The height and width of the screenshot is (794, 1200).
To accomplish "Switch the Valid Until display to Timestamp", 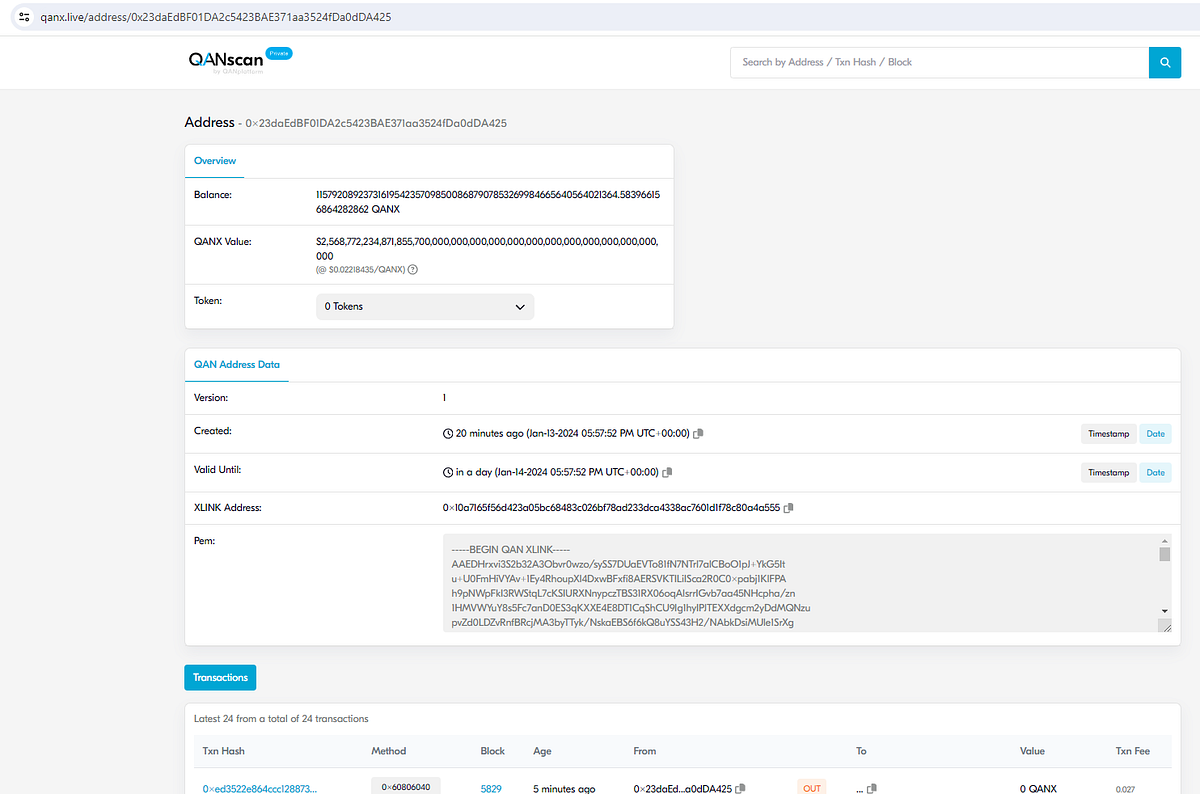I will coord(1108,472).
